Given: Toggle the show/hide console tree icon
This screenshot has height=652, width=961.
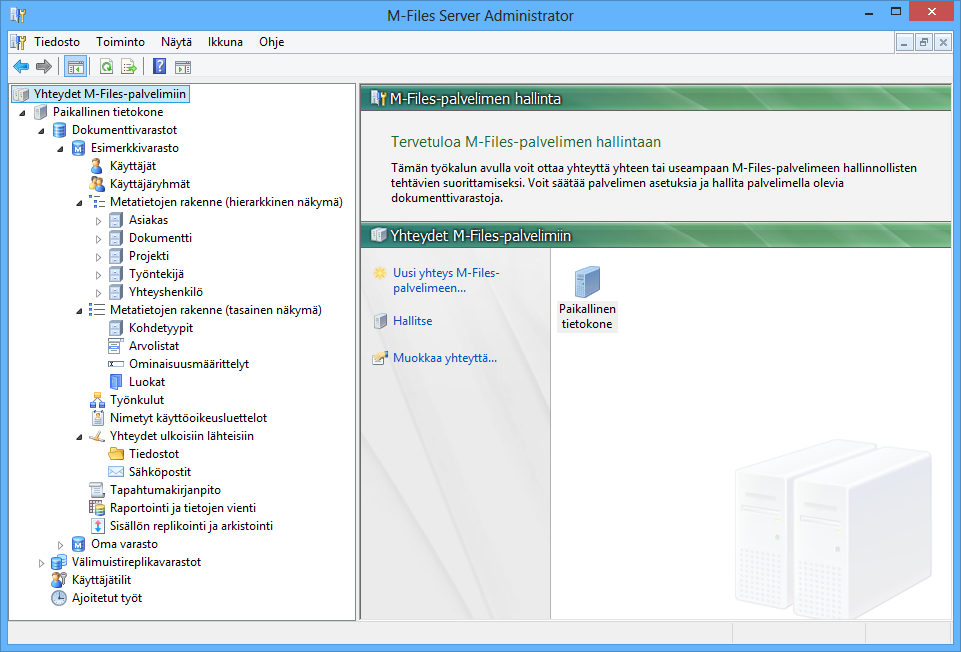Looking at the screenshot, I should tap(75, 66).
